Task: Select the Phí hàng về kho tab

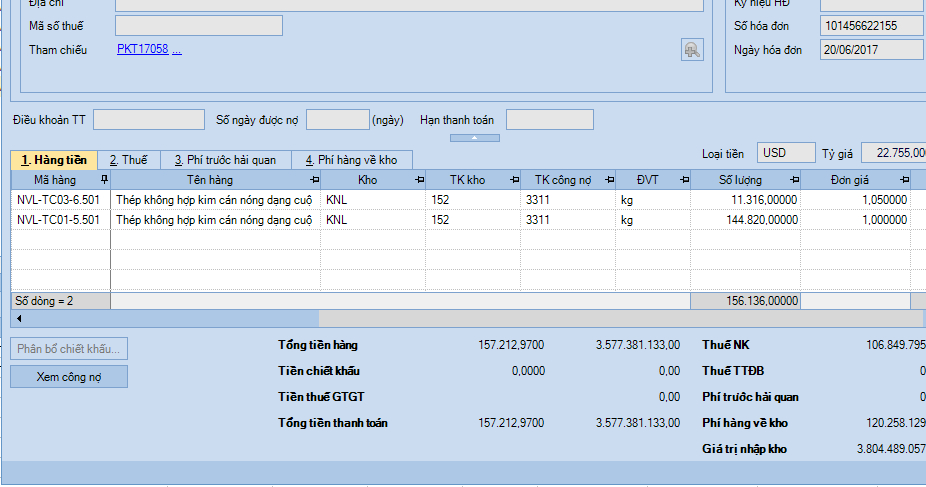Action: click(351, 160)
